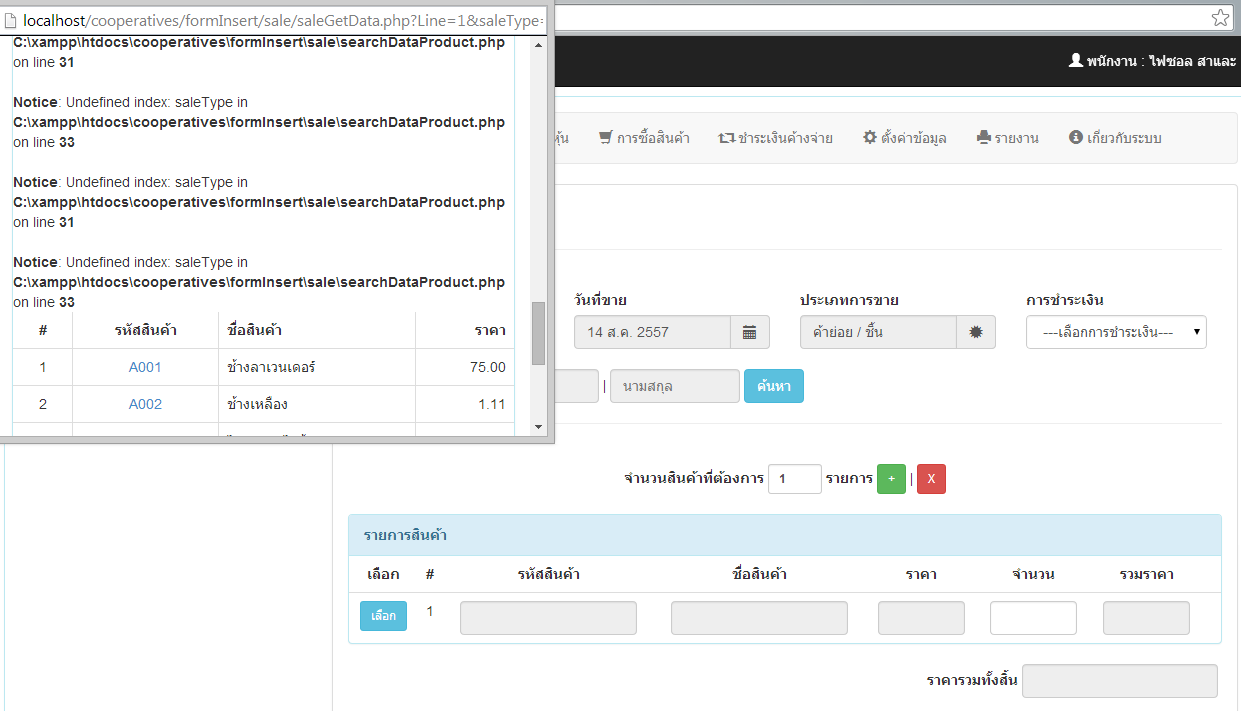
Task: Click product code link A001 in popup
Action: (x=145, y=367)
